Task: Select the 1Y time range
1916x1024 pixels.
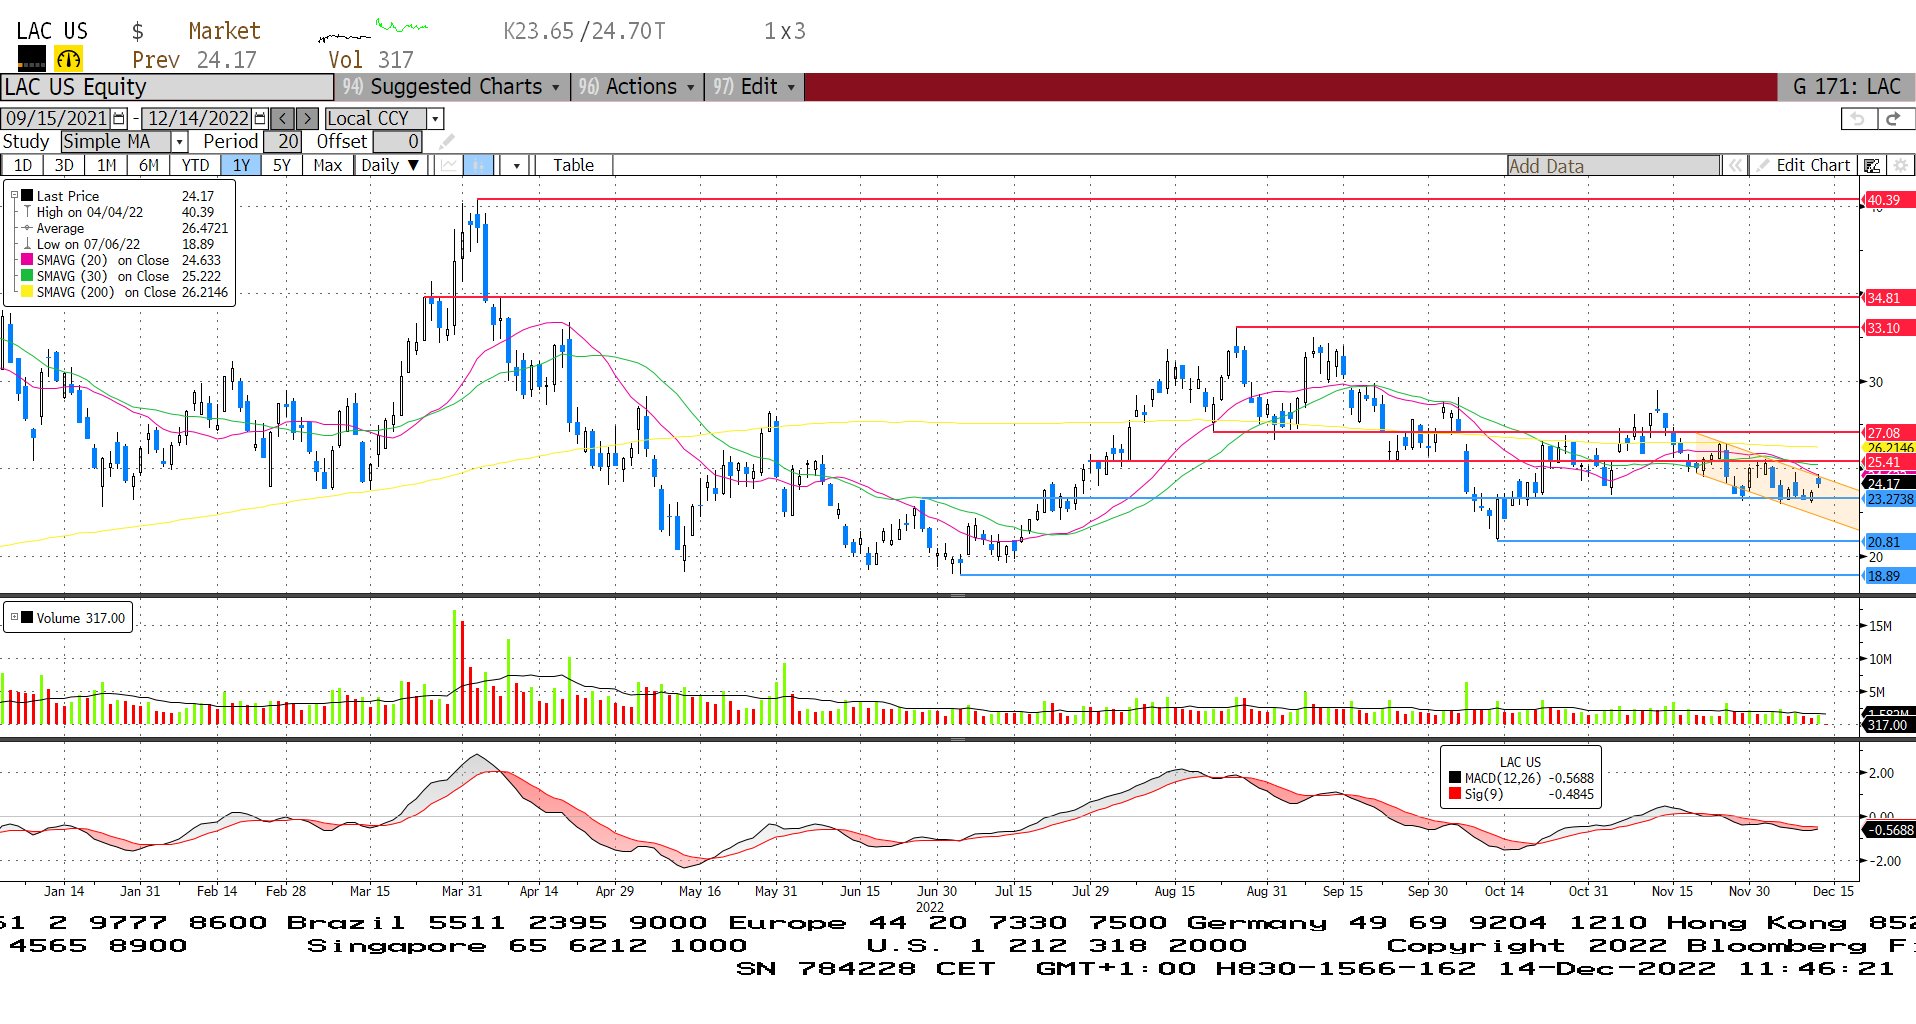Action: 241,165
